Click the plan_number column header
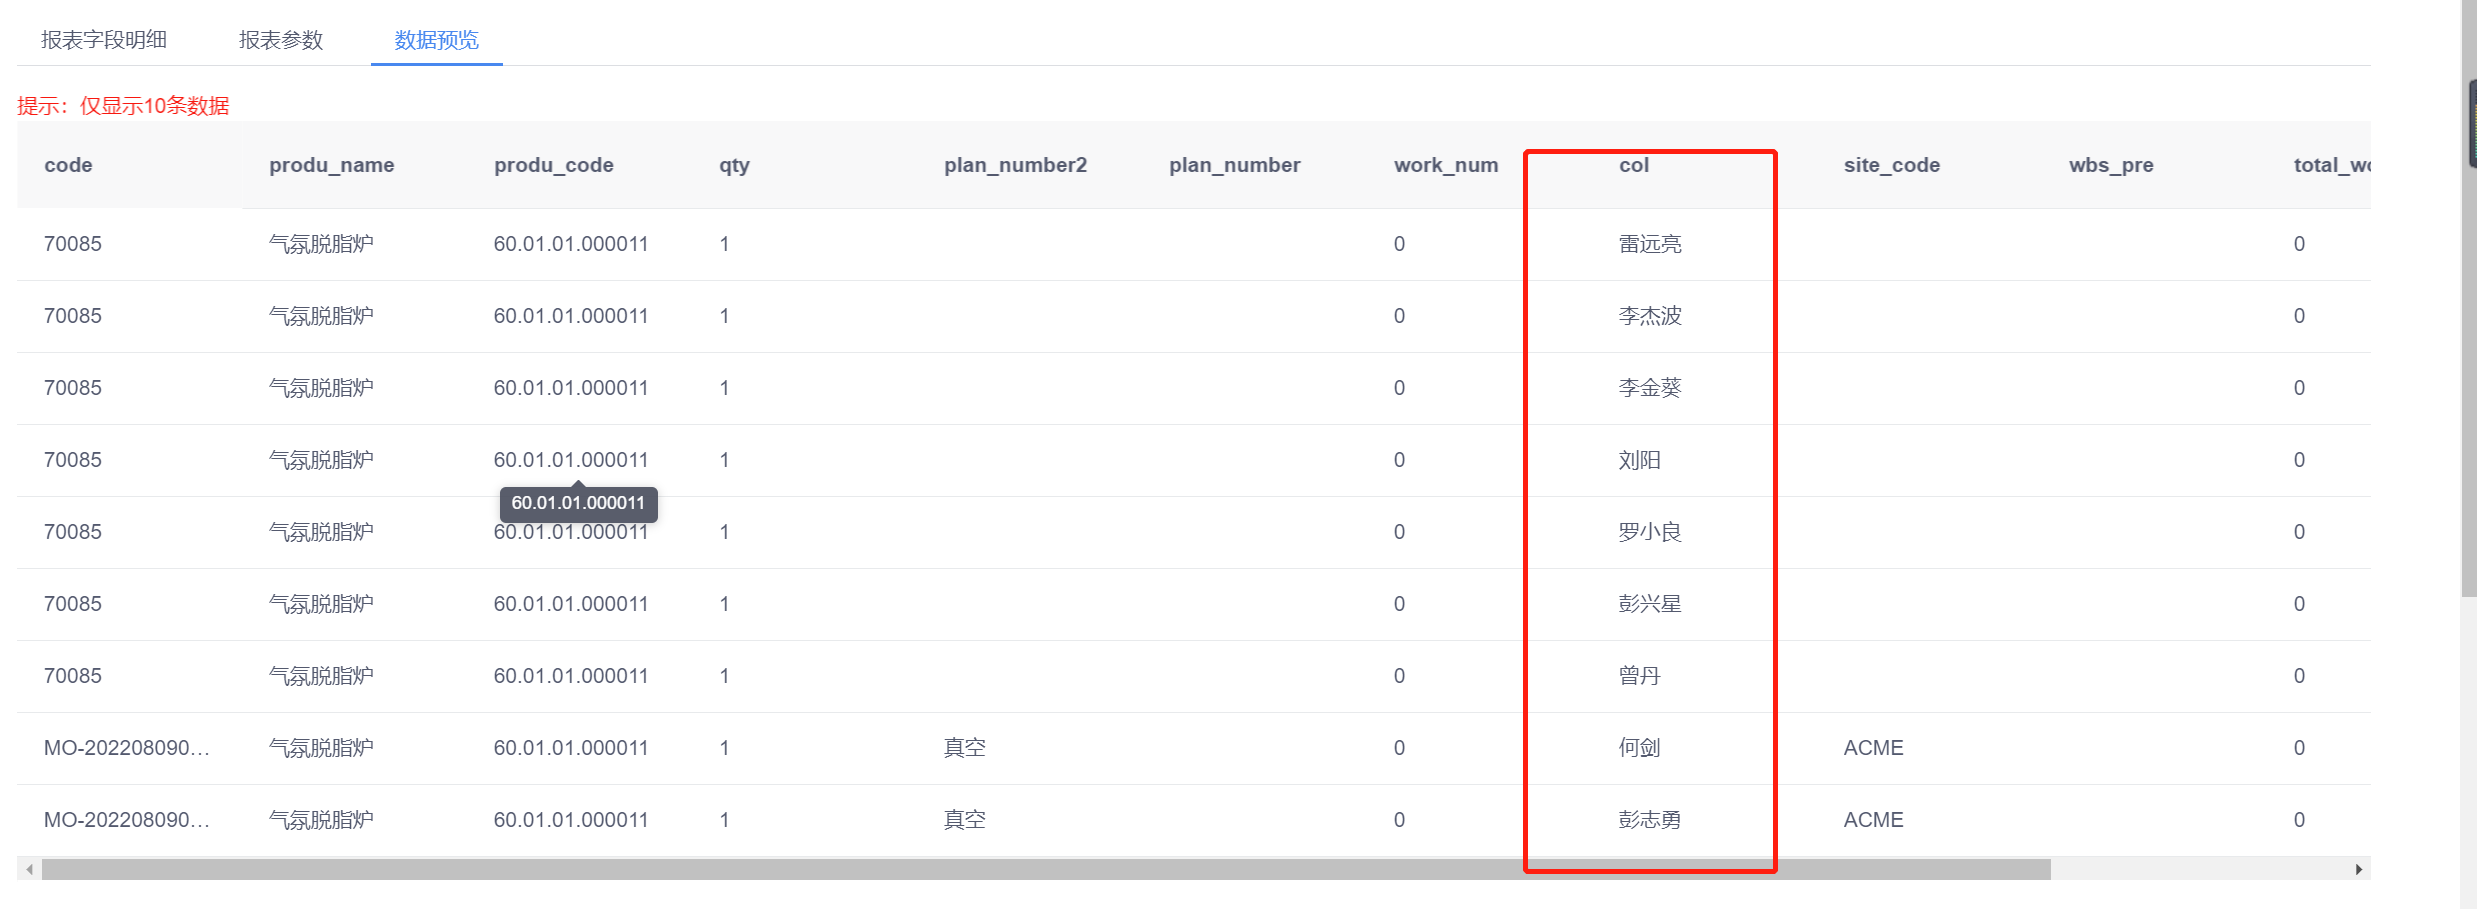This screenshot has height=909, width=2477. 1234,165
